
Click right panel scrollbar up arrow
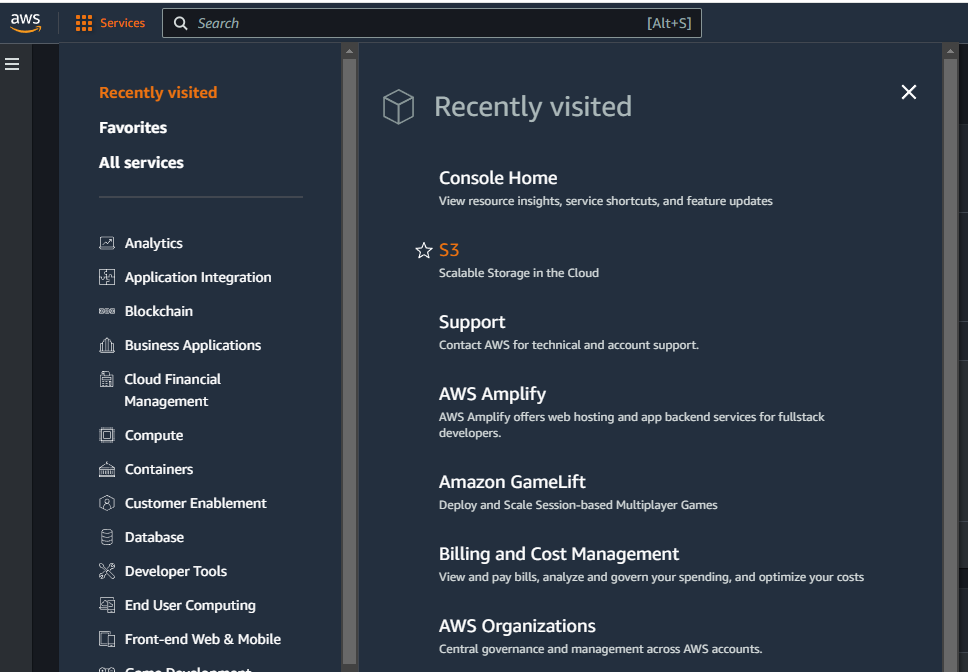951,51
